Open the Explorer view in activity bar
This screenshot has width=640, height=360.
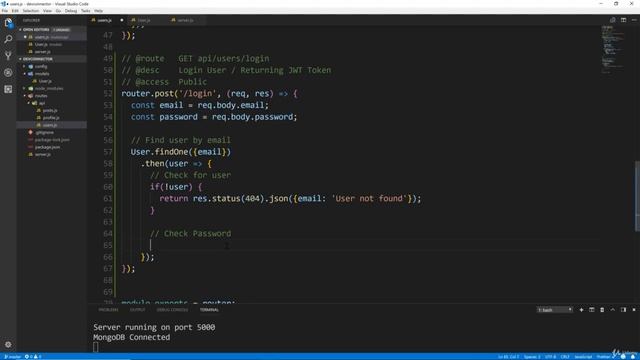tap(8, 23)
